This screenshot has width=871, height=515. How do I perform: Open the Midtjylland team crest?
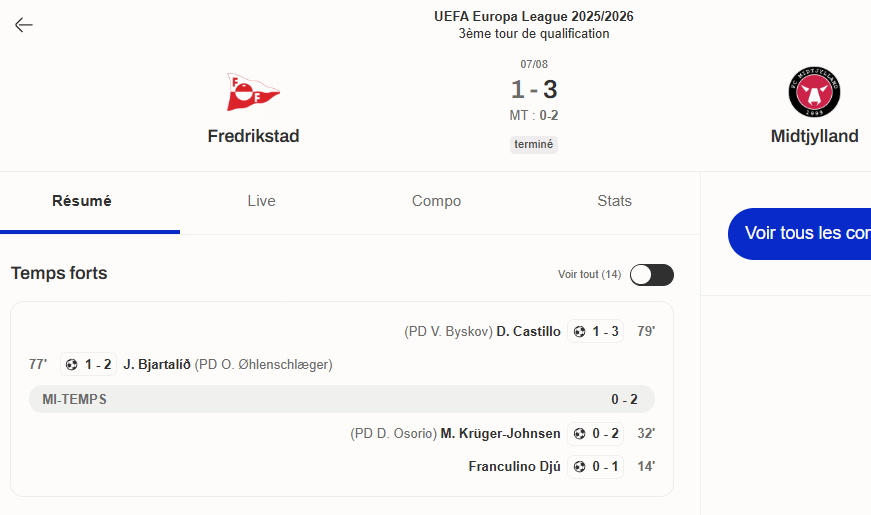[814, 92]
